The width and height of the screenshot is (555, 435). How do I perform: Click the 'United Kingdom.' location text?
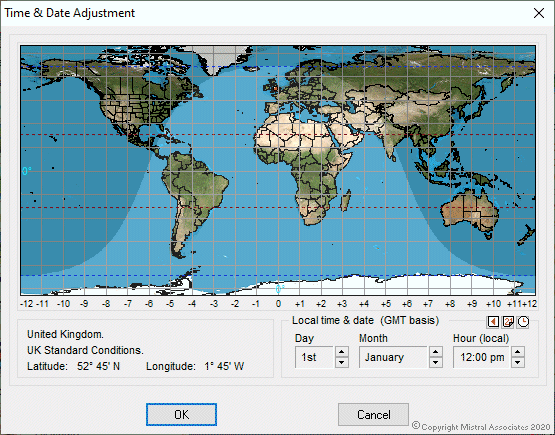65,334
